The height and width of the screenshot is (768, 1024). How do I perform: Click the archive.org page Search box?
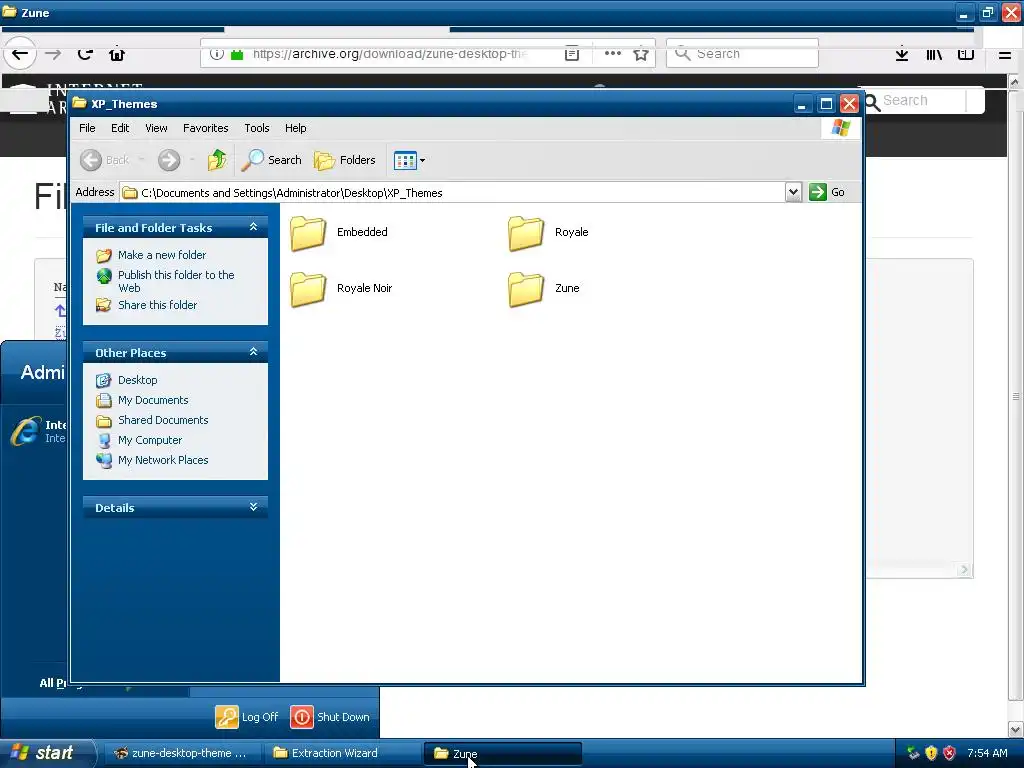(x=923, y=101)
